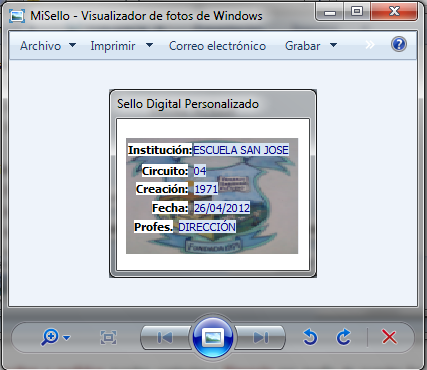Viewport: 427px width, 370px height.
Task: Maximize the photo viewer window
Action: point(357,12)
